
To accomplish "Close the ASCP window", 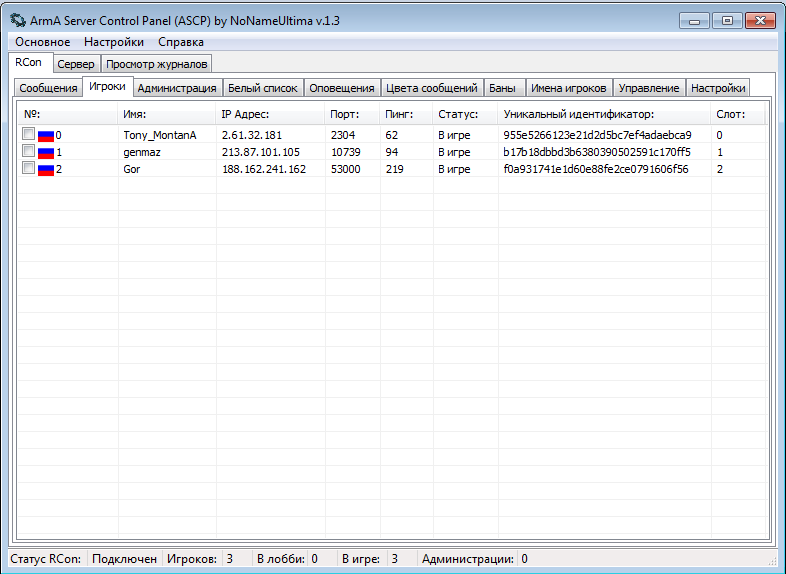I will point(760,21).
